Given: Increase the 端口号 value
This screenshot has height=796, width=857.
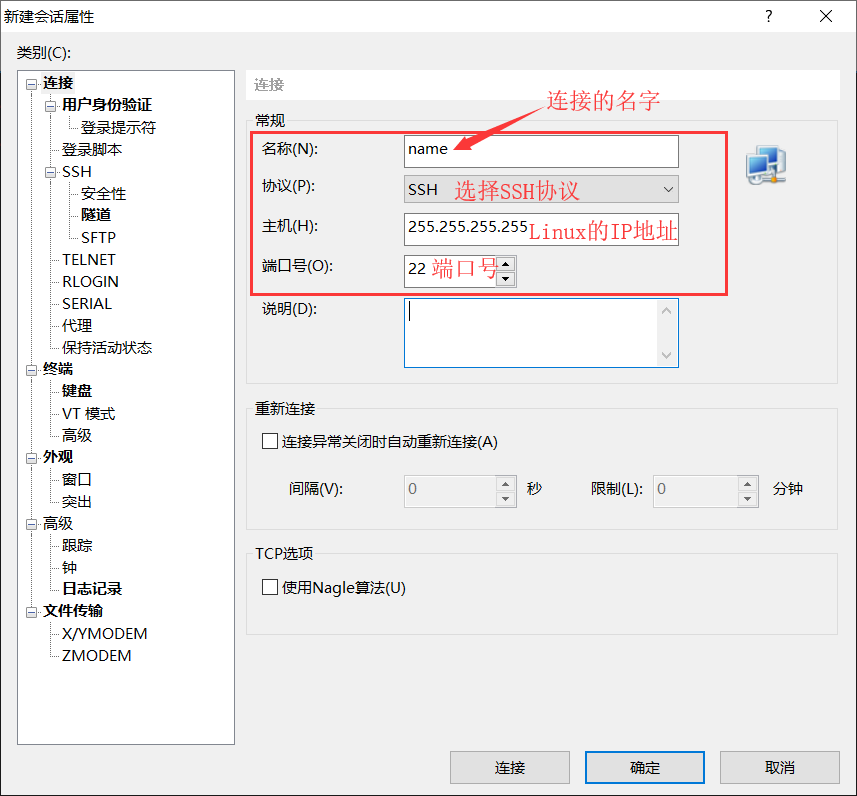Looking at the screenshot, I should pyautogui.click(x=506, y=265).
